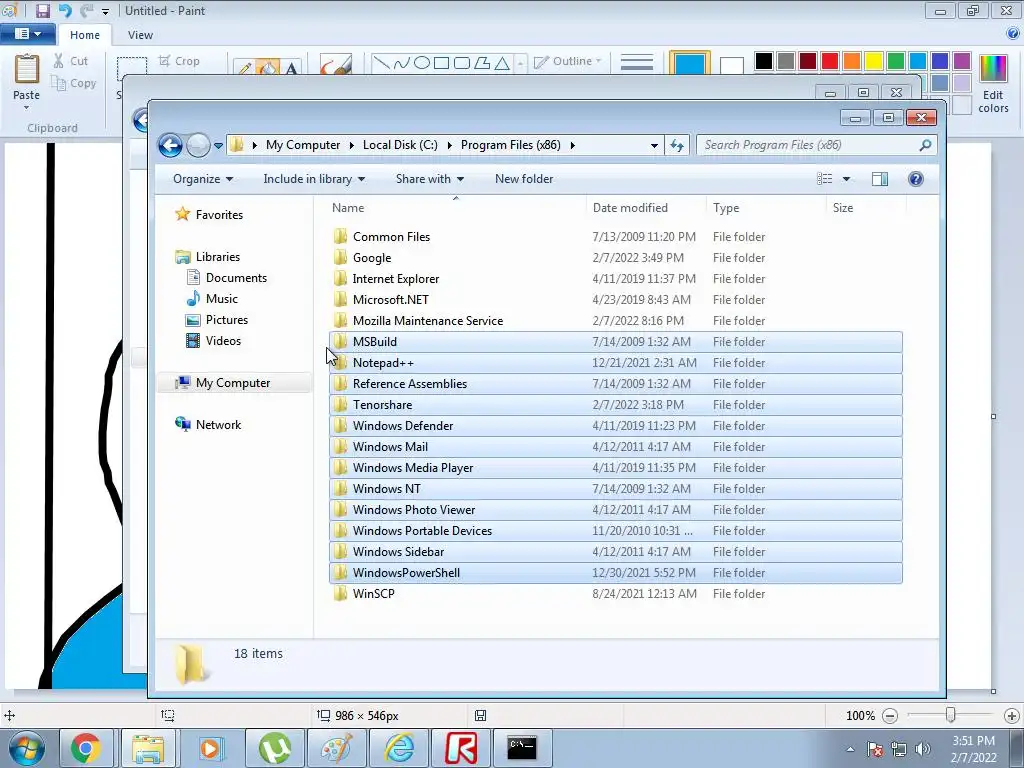Click the Forward arrow in Explorer
This screenshot has height=768, width=1024.
coord(198,145)
